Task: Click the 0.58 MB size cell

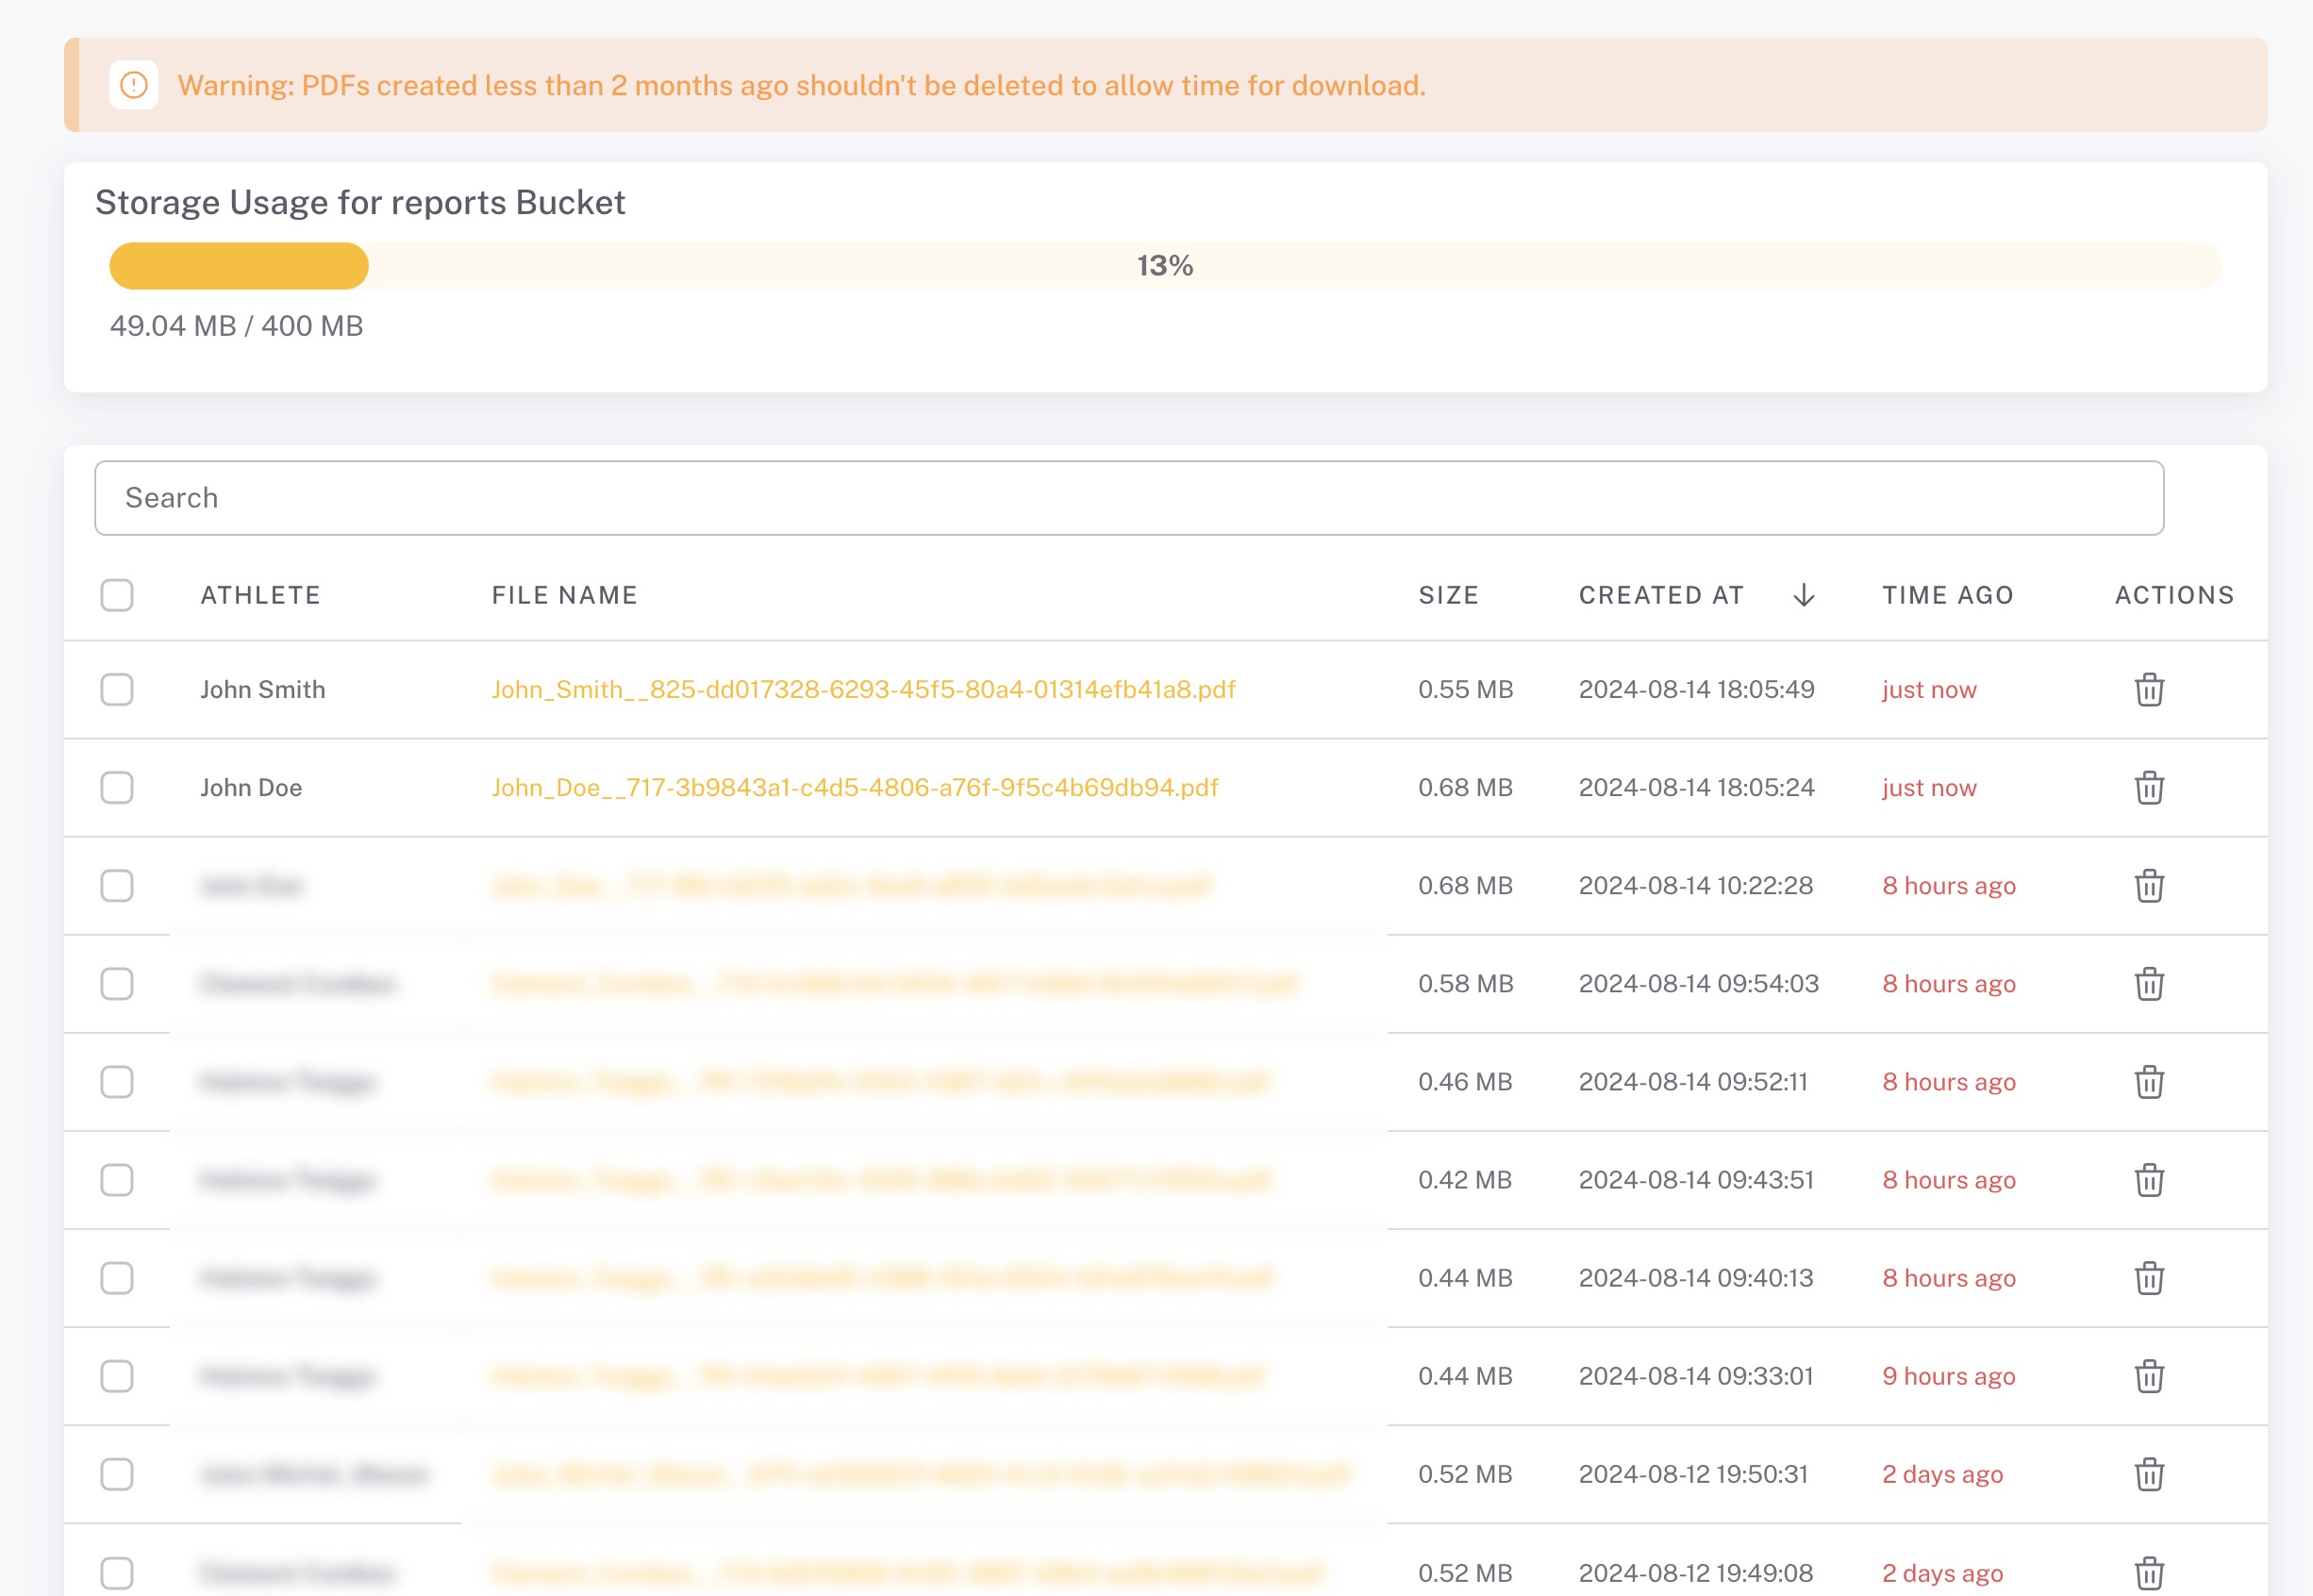Action: [1465, 983]
